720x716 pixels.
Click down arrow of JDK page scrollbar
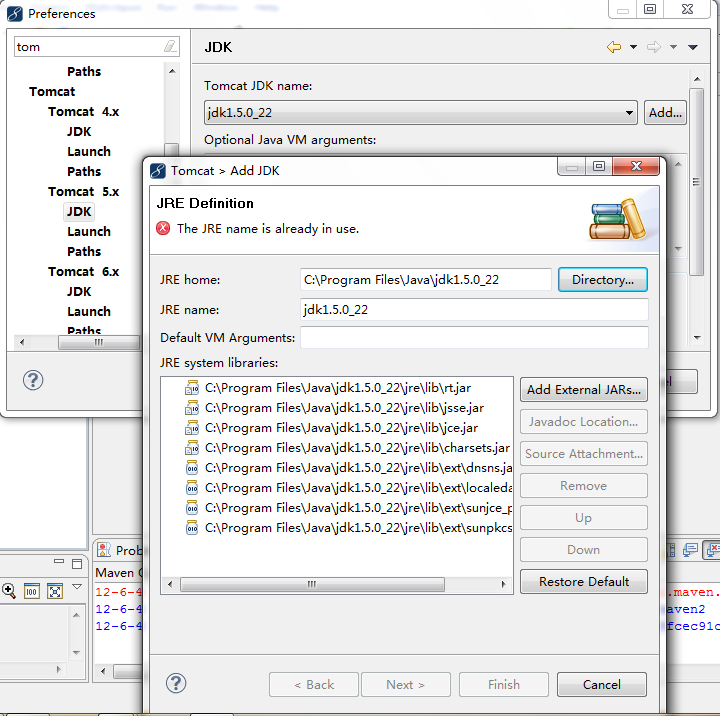(x=697, y=338)
